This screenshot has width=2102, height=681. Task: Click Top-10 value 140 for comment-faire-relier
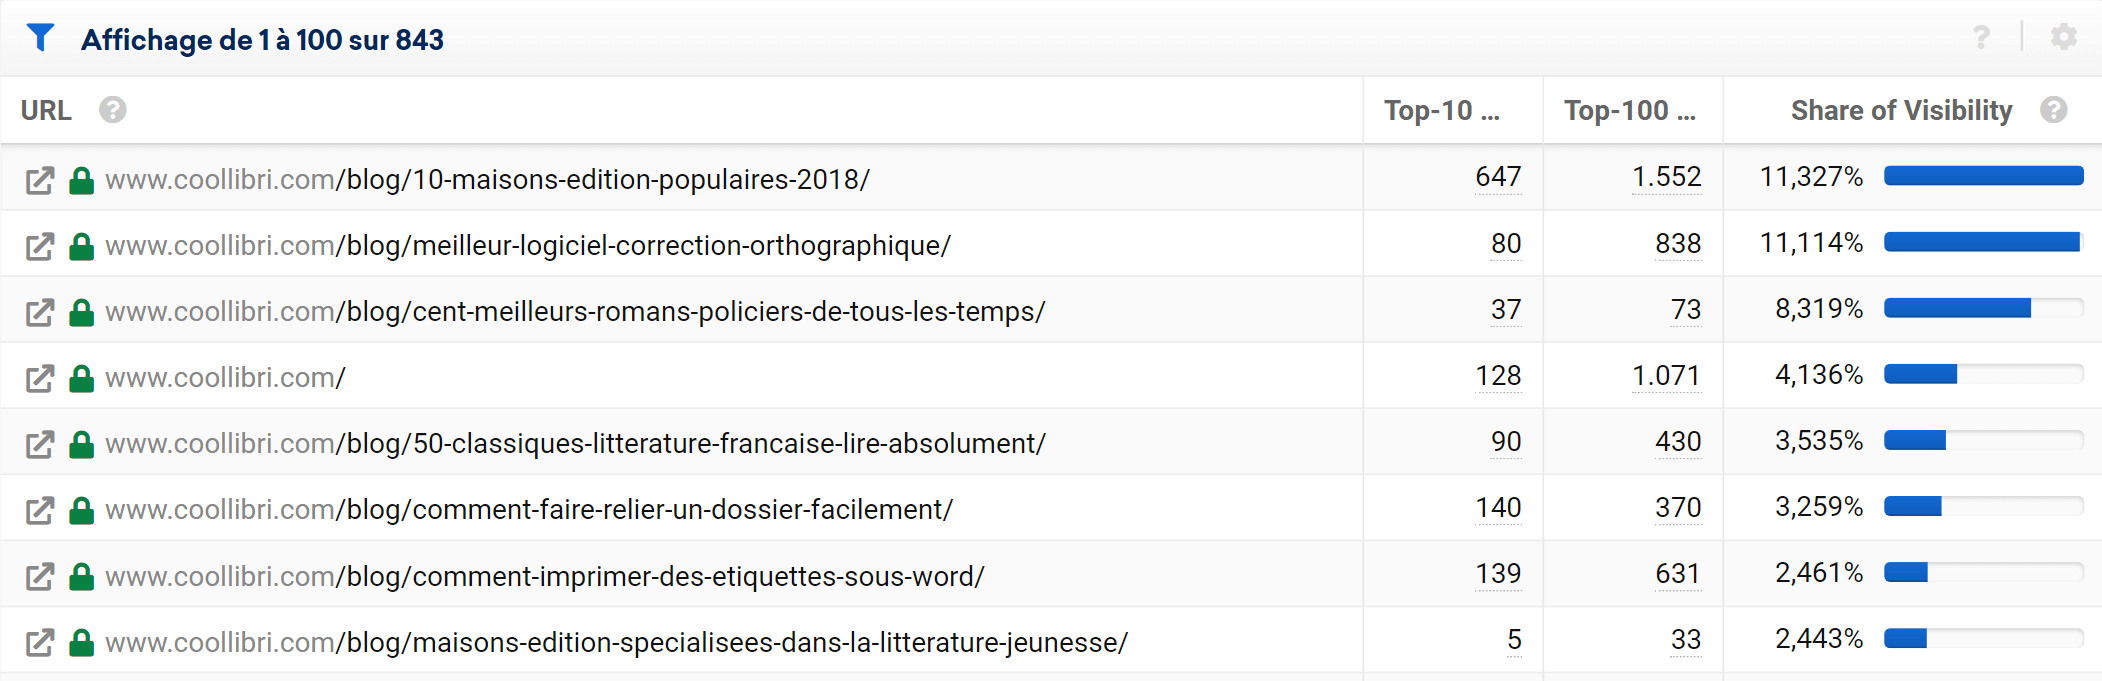pyautogui.click(x=1497, y=508)
